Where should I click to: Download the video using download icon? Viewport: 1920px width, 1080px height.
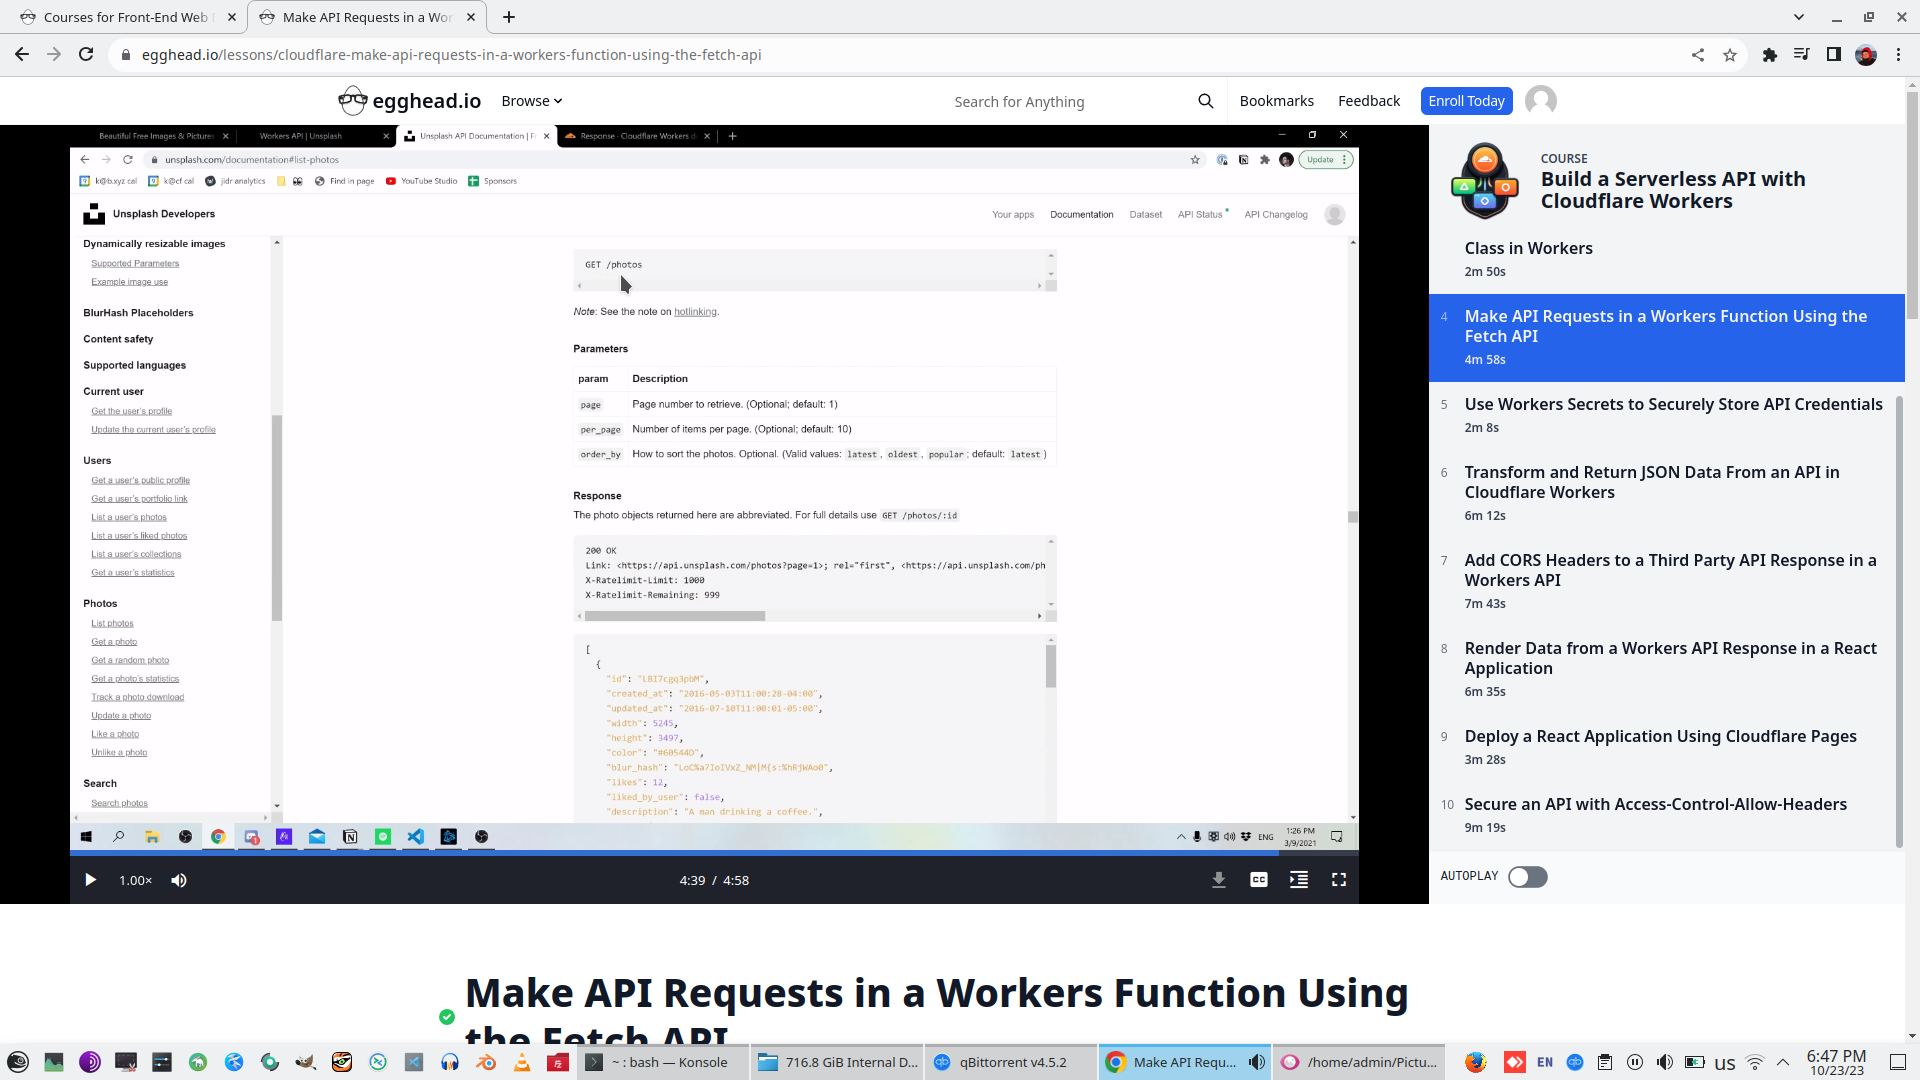1218,880
